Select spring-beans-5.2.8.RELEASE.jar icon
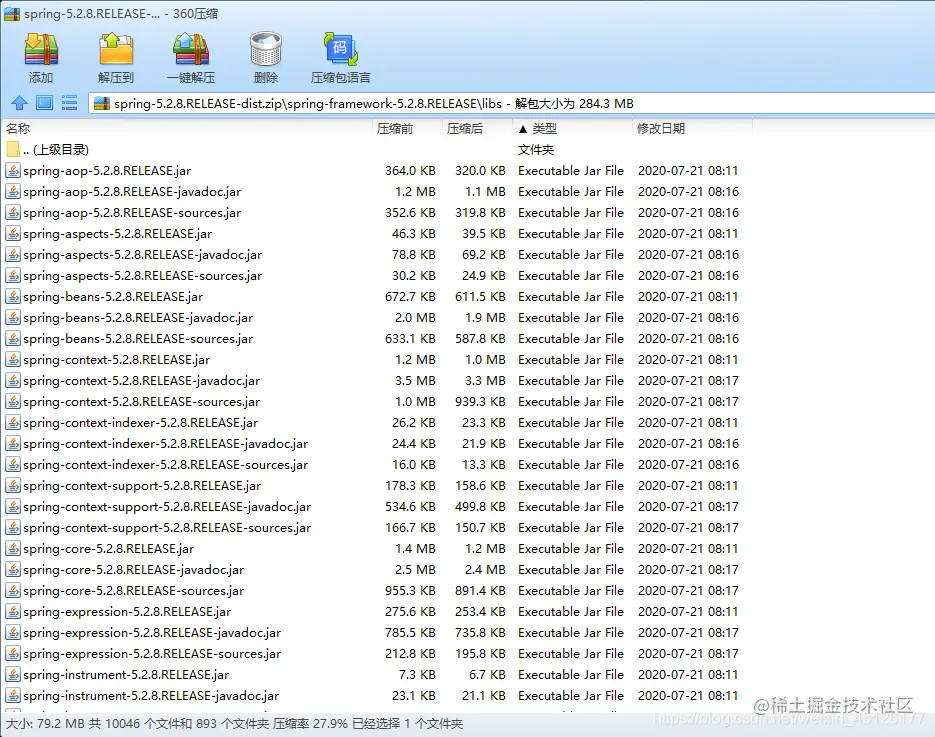 pyautogui.click(x=13, y=296)
